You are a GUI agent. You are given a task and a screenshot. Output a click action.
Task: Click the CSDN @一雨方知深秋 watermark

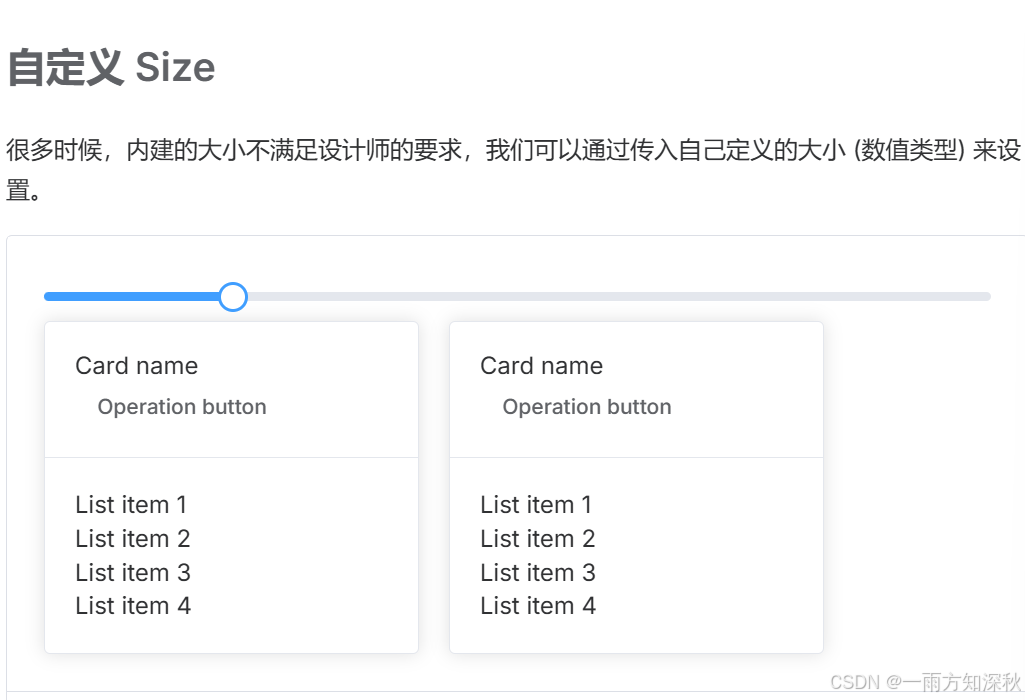(x=925, y=682)
